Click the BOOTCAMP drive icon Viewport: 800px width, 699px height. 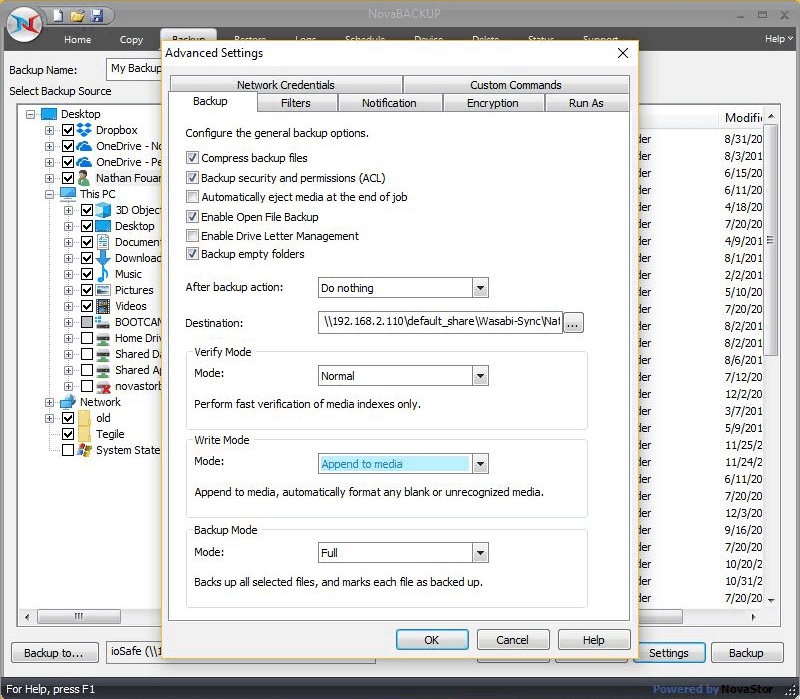pos(103,322)
